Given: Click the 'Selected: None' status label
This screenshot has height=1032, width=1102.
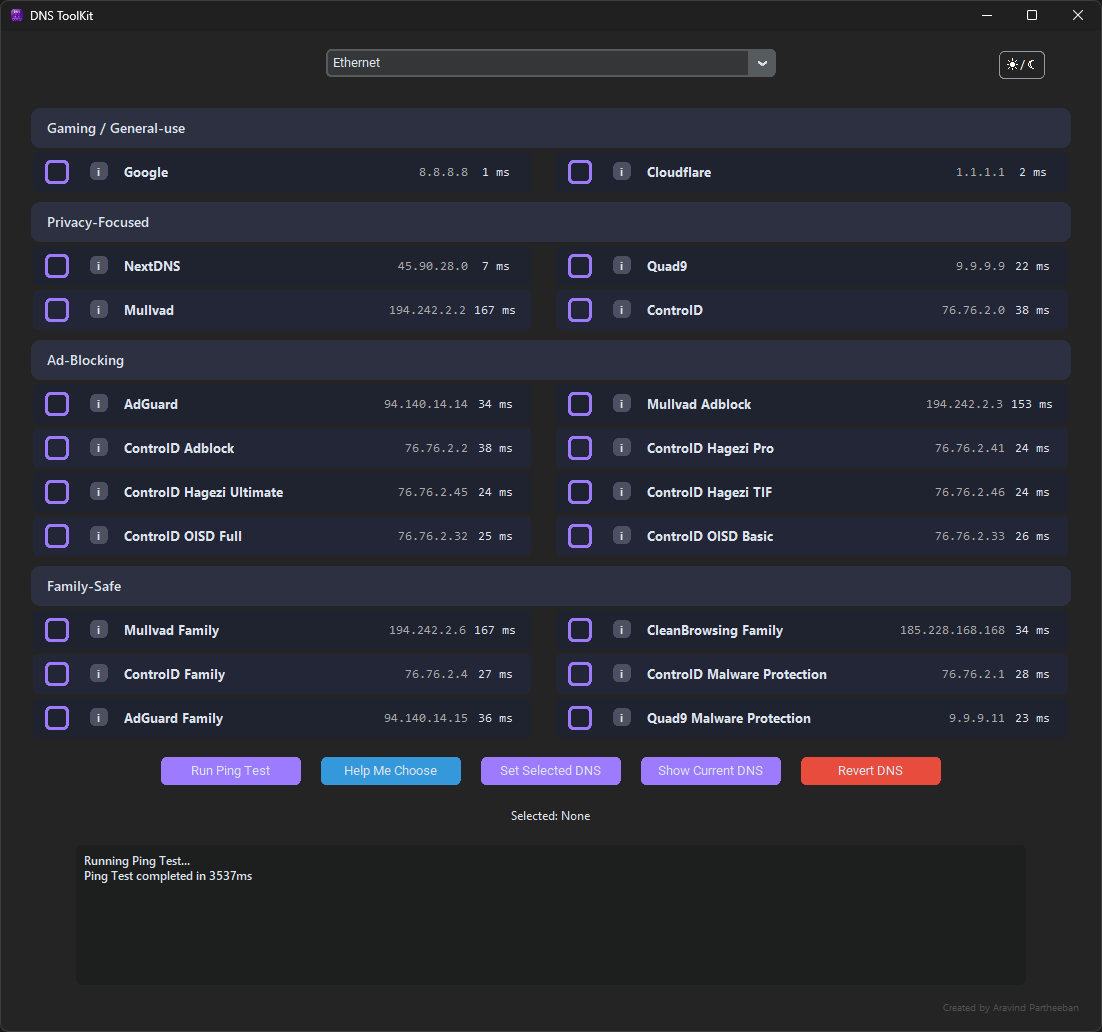Looking at the screenshot, I should click(550, 815).
